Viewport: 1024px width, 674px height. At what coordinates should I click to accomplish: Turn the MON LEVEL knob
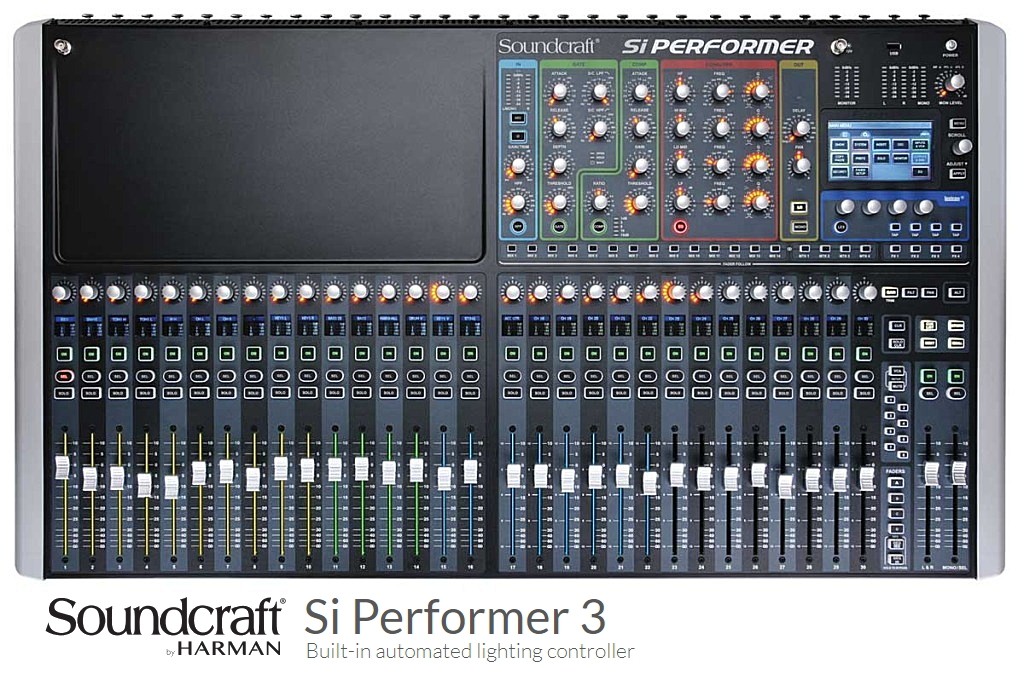coord(956,82)
